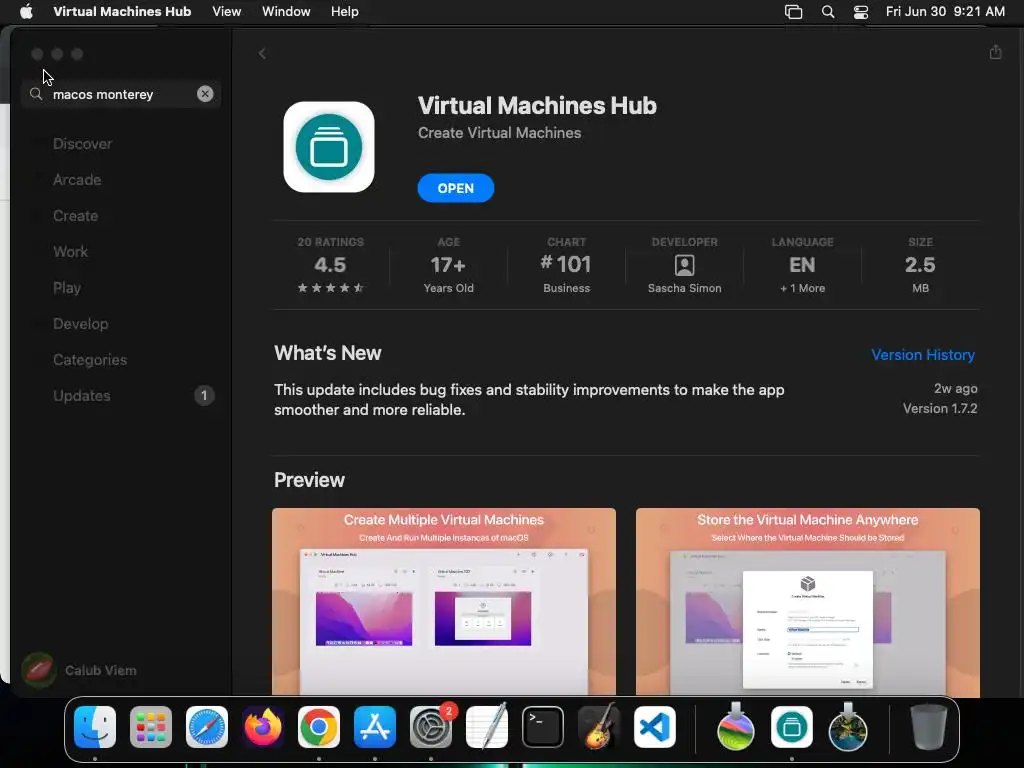Open Launchpad from the Dock
1024x768 pixels.
[151, 727]
